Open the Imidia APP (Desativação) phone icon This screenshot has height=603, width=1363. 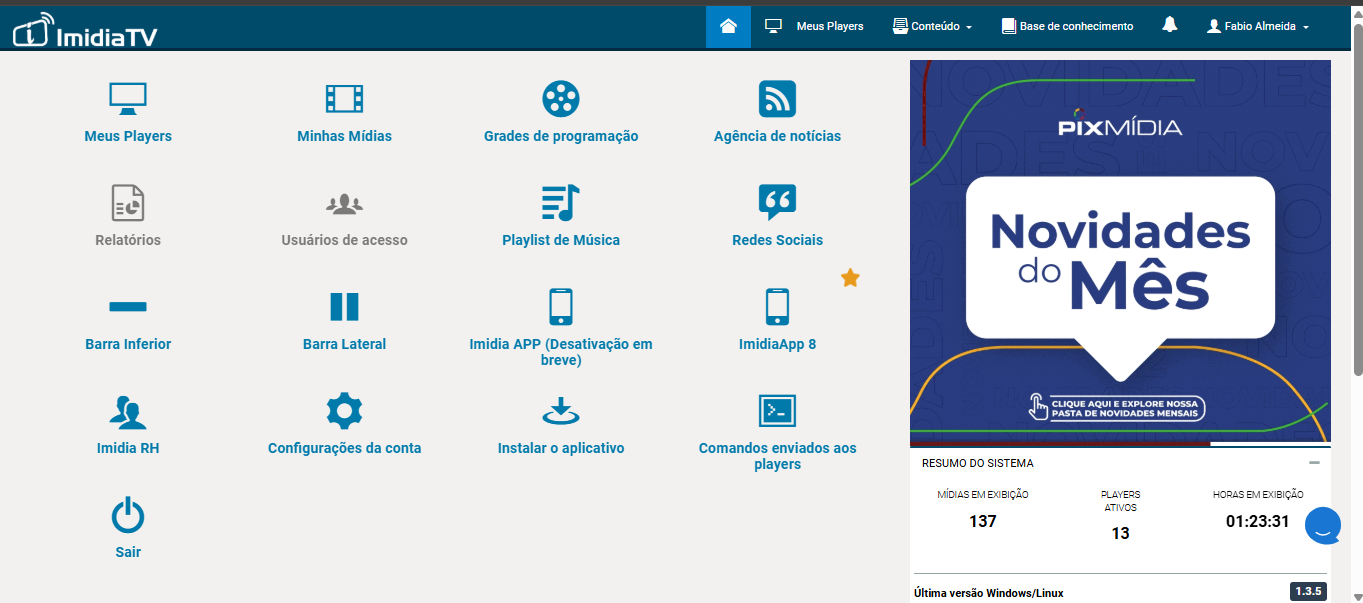coord(561,306)
